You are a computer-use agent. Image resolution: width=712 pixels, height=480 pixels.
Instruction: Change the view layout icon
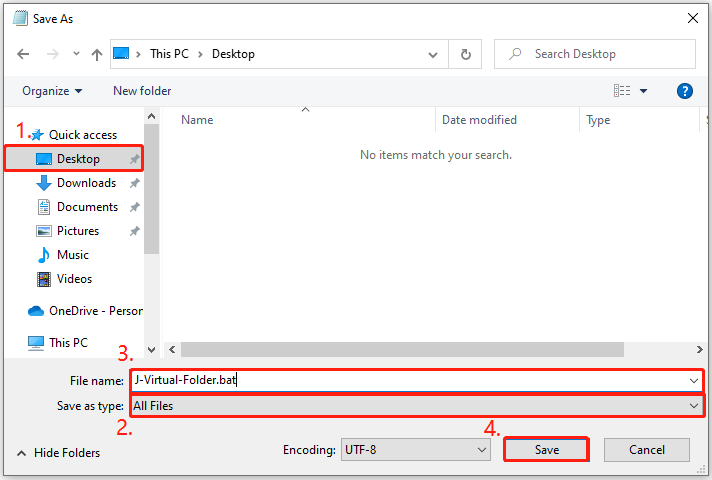point(622,91)
